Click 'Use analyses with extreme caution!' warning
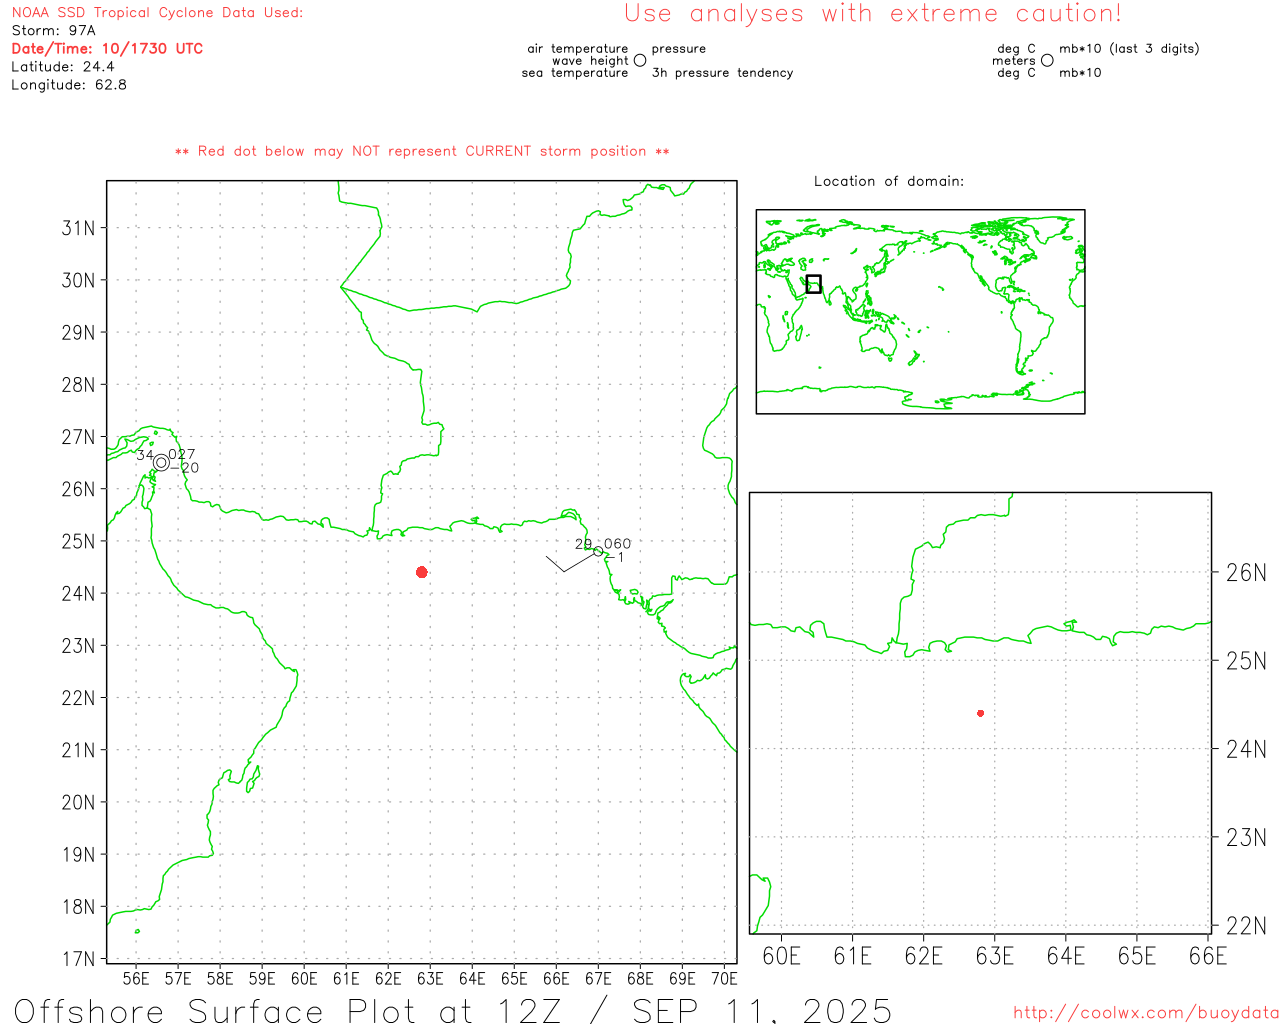 [x=873, y=13]
